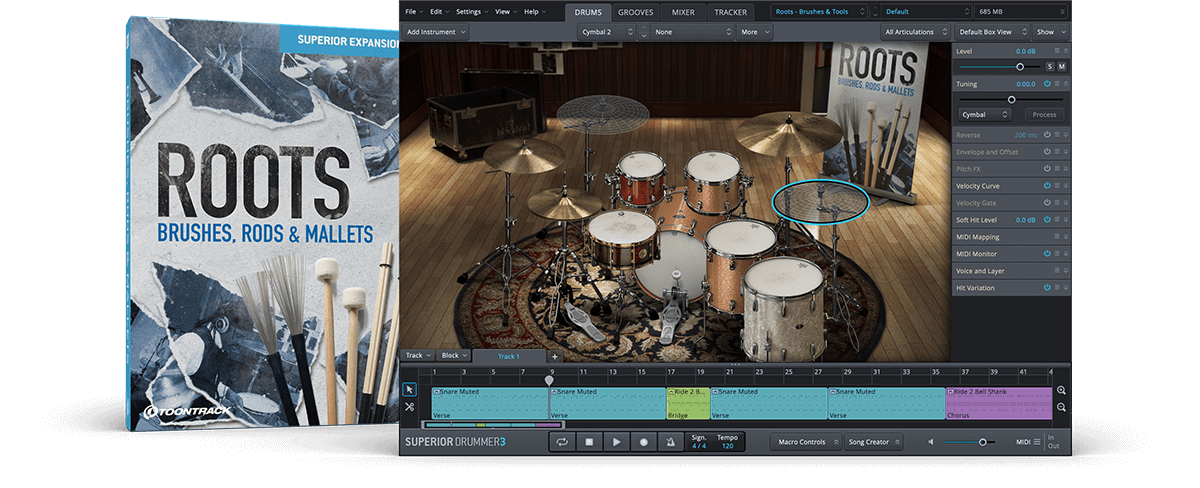The image size is (1200, 488).
Task: Toggle loop playback in the transport bar
Action: click(562, 442)
